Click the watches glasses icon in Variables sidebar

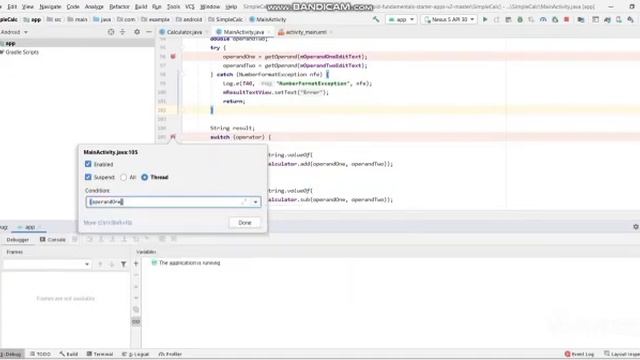[136, 322]
